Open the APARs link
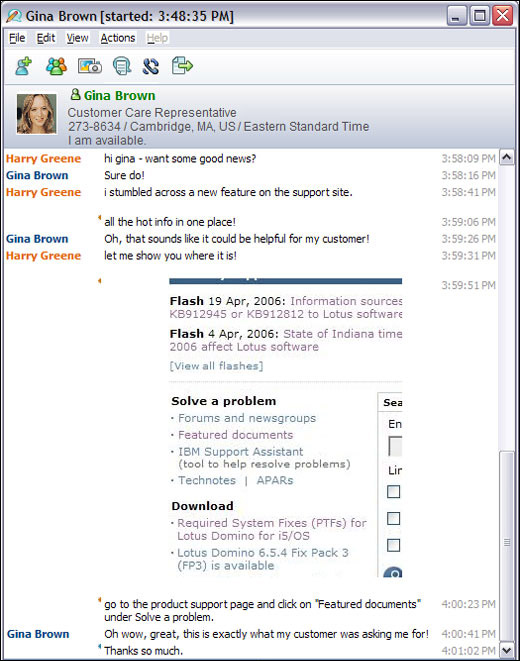Viewport: 520px width, 661px height. click(x=275, y=481)
